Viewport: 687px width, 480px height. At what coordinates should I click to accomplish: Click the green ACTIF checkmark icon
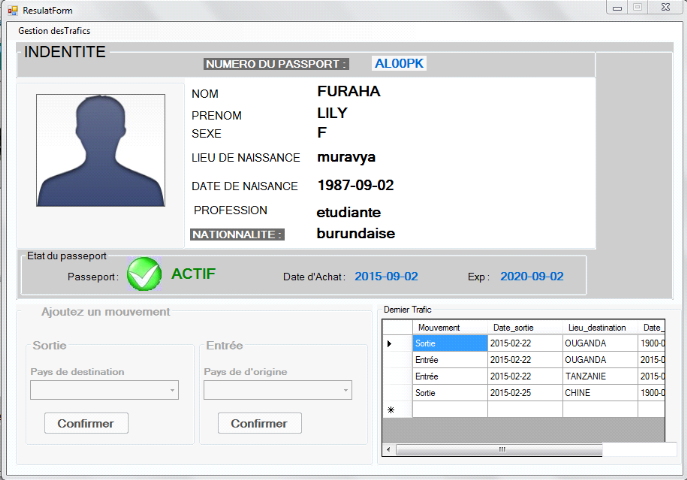pos(144,274)
